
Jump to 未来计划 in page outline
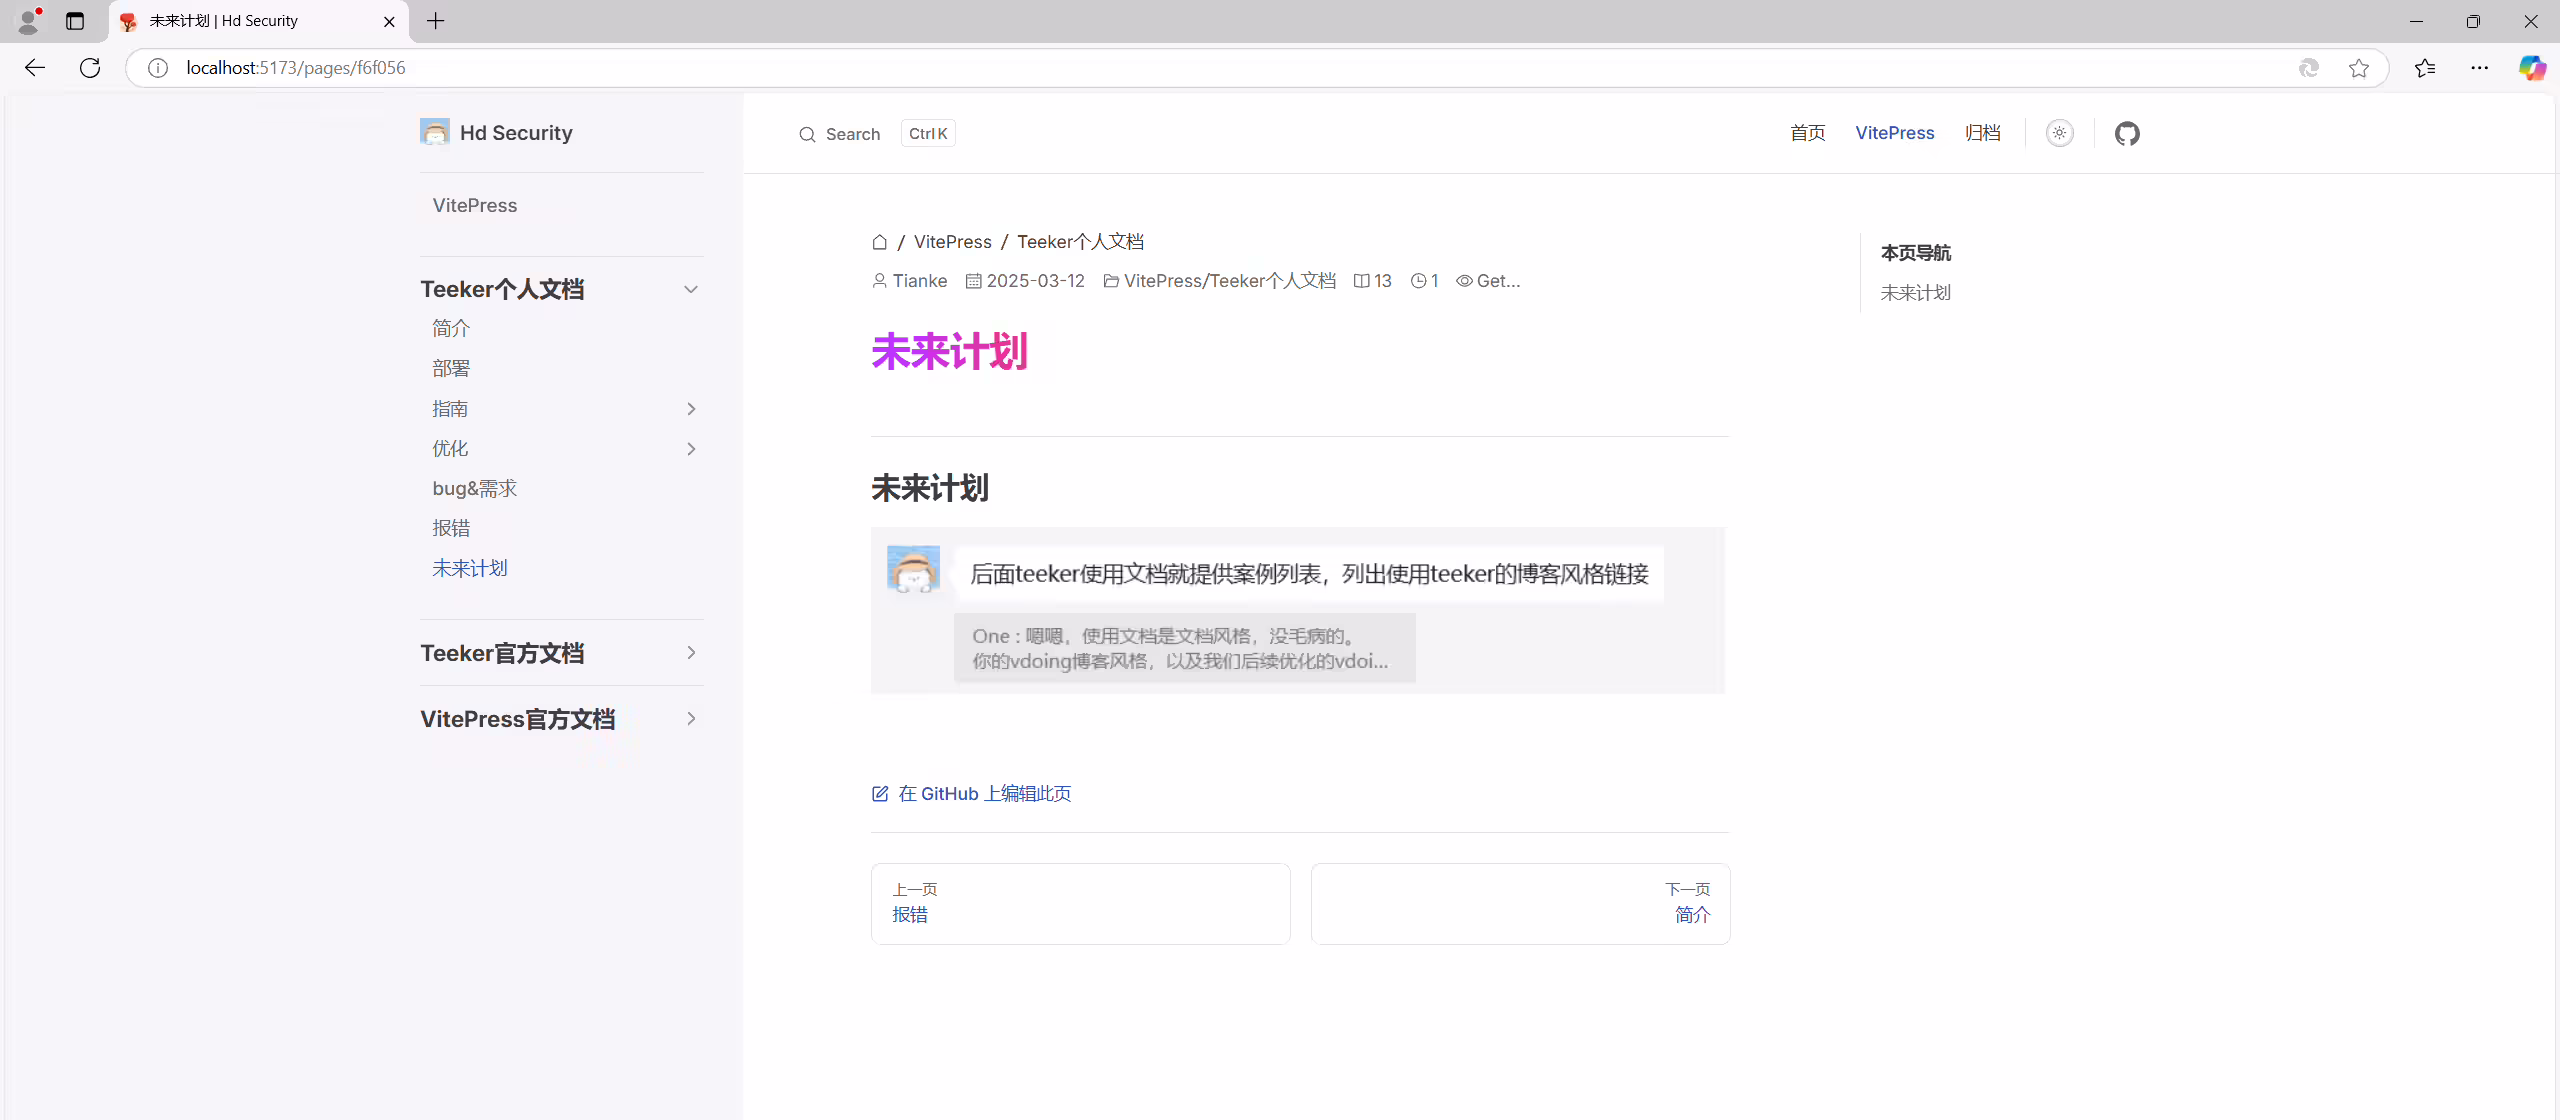(x=1916, y=293)
